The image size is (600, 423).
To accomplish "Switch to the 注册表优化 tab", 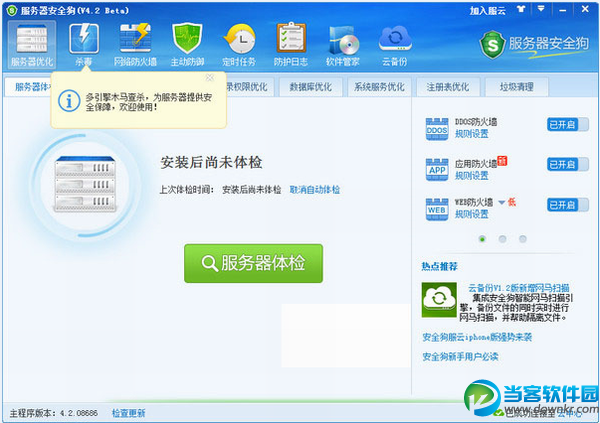I will [448, 87].
